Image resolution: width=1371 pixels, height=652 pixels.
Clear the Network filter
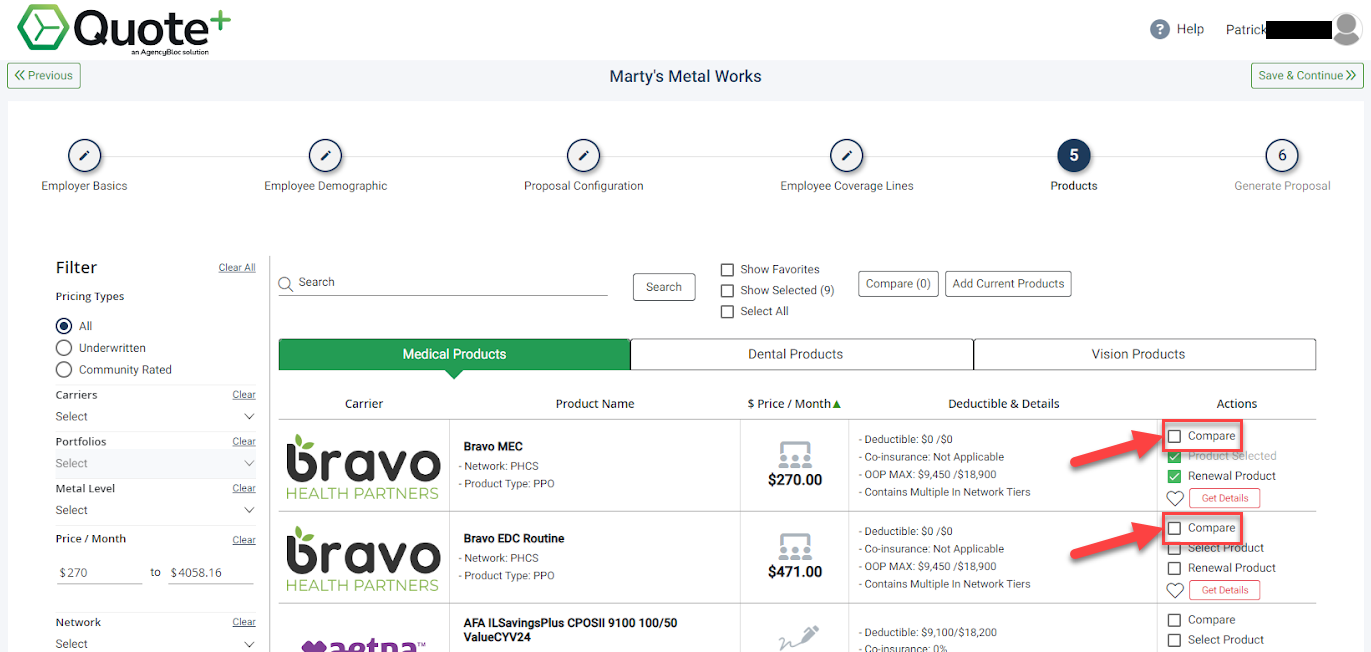(x=244, y=622)
